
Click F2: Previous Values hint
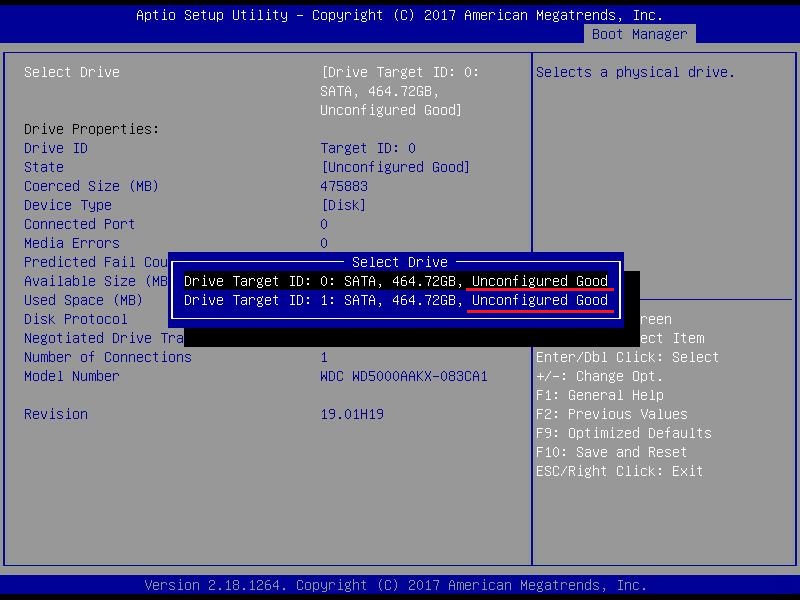coord(612,414)
